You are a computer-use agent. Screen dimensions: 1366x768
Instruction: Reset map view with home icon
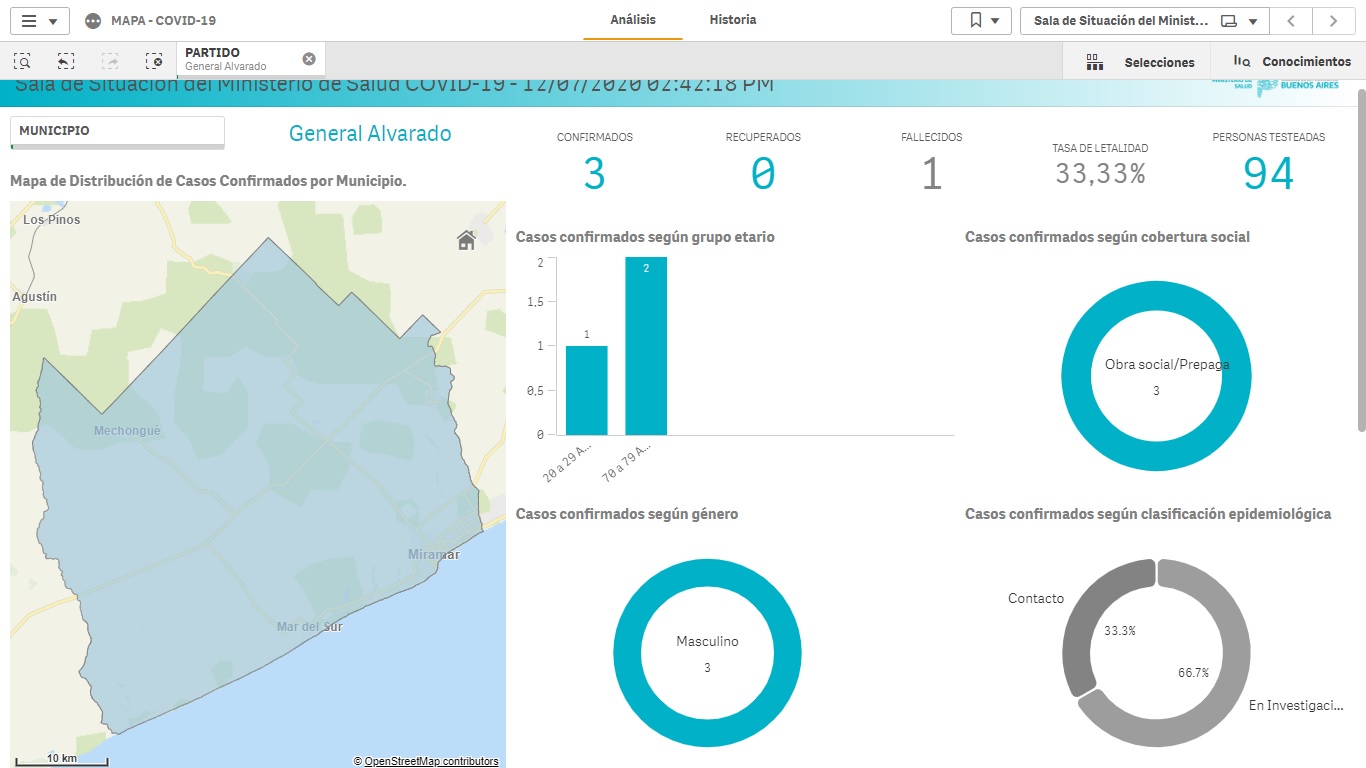[x=466, y=240]
